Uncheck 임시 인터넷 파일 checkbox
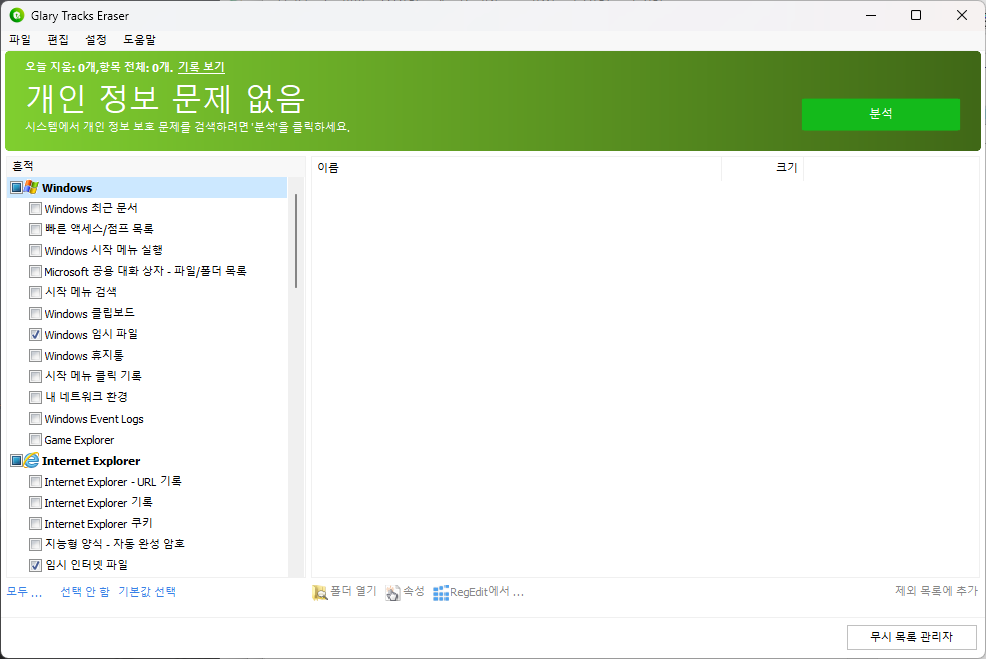The image size is (986, 659). tap(35, 565)
